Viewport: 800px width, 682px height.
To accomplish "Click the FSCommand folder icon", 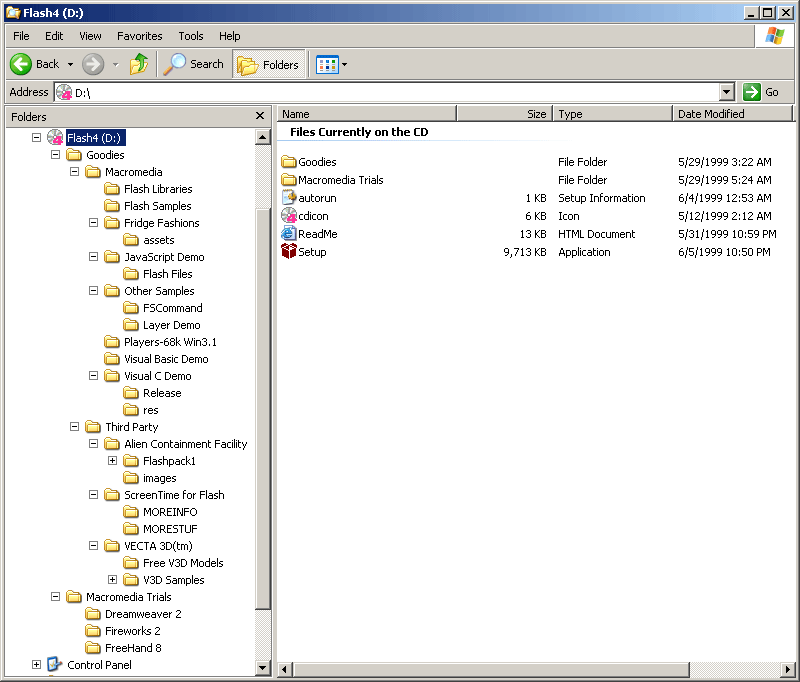I will pos(131,308).
